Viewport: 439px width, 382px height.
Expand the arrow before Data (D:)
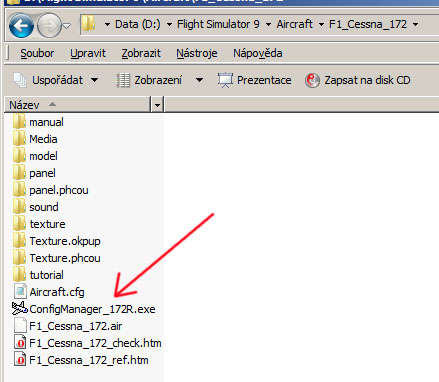[x=107, y=25]
